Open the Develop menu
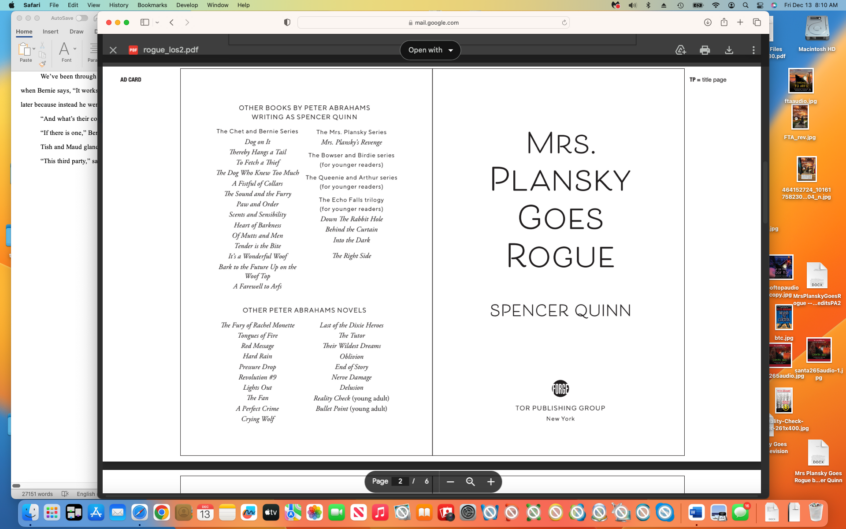 tap(187, 5)
